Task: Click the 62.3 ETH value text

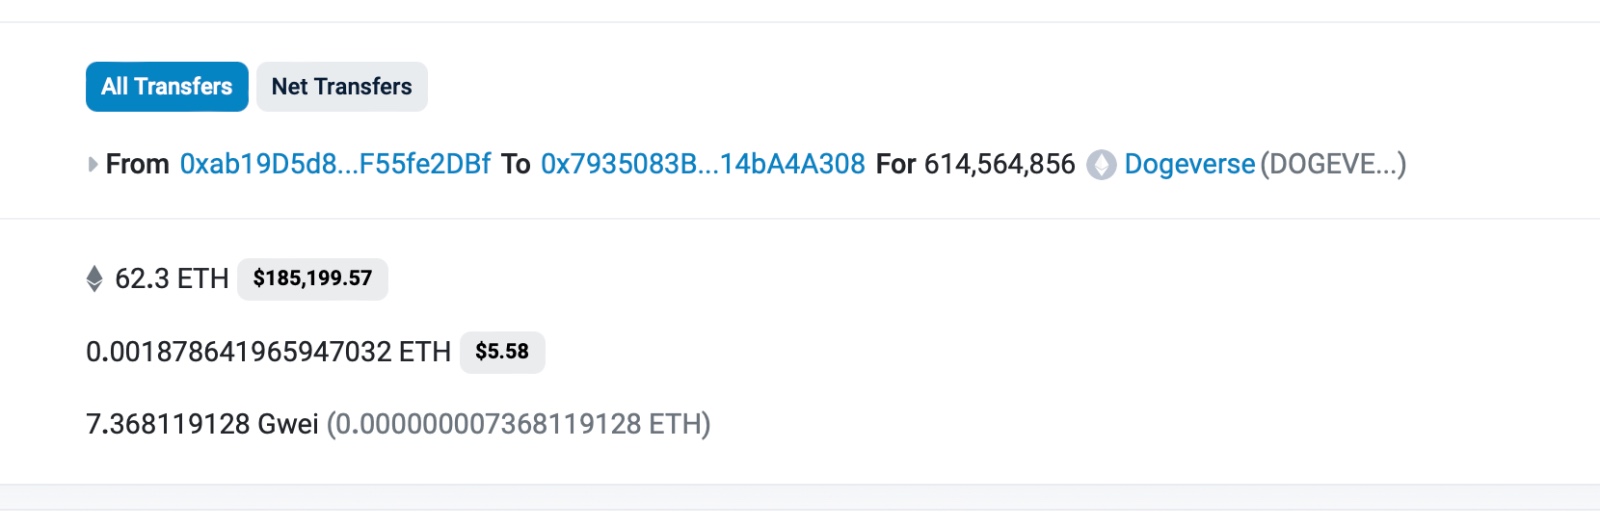Action: click(172, 278)
